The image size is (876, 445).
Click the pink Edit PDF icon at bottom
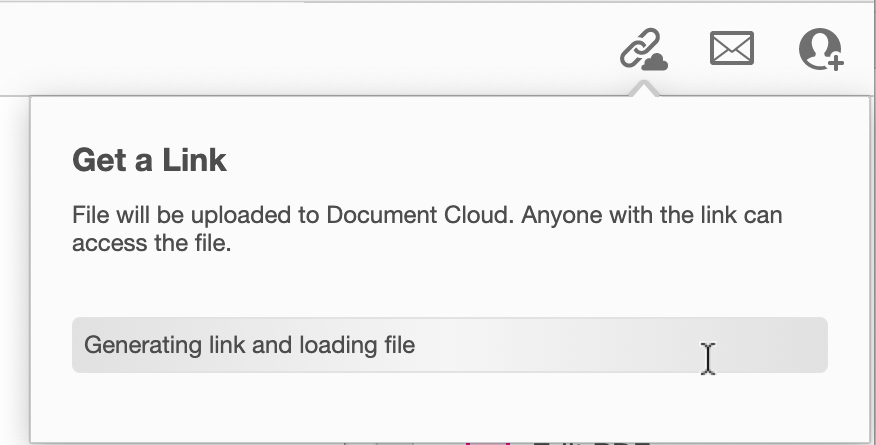pyautogui.click(x=488, y=441)
